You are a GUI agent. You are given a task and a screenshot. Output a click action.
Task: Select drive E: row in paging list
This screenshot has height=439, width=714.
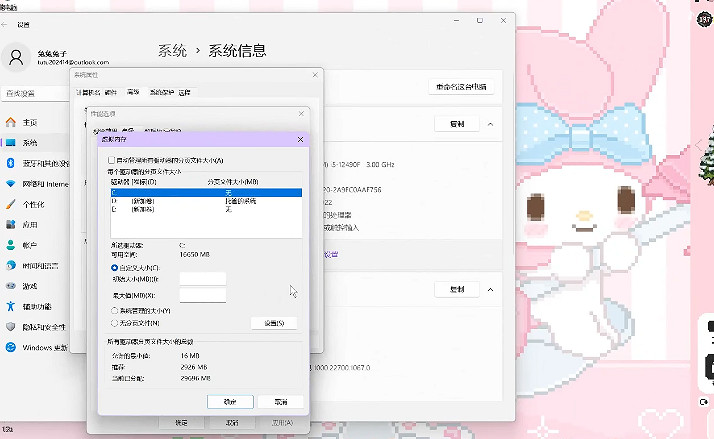(206, 209)
